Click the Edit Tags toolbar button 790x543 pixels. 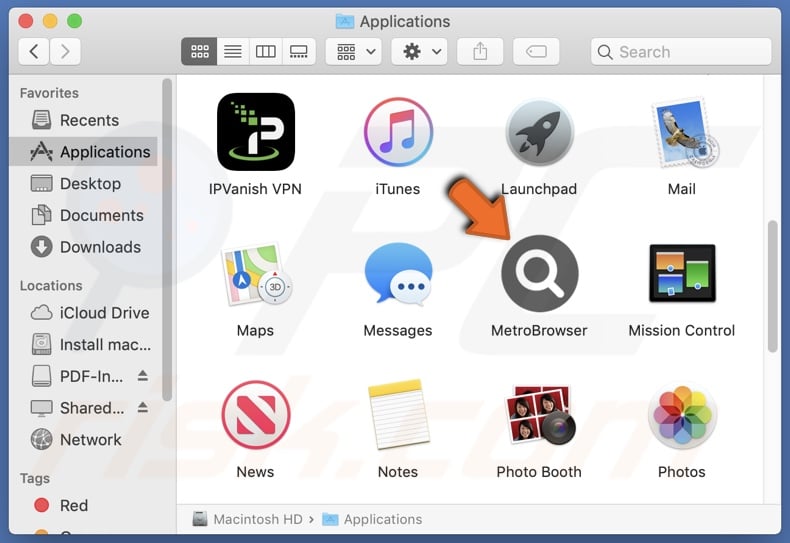[536, 51]
